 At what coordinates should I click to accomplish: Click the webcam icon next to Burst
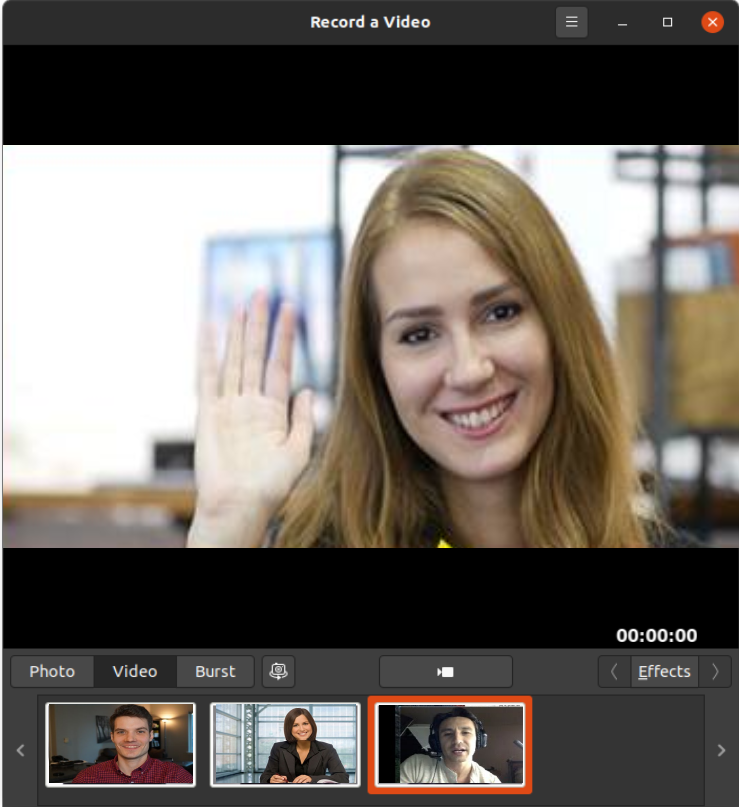click(x=279, y=671)
